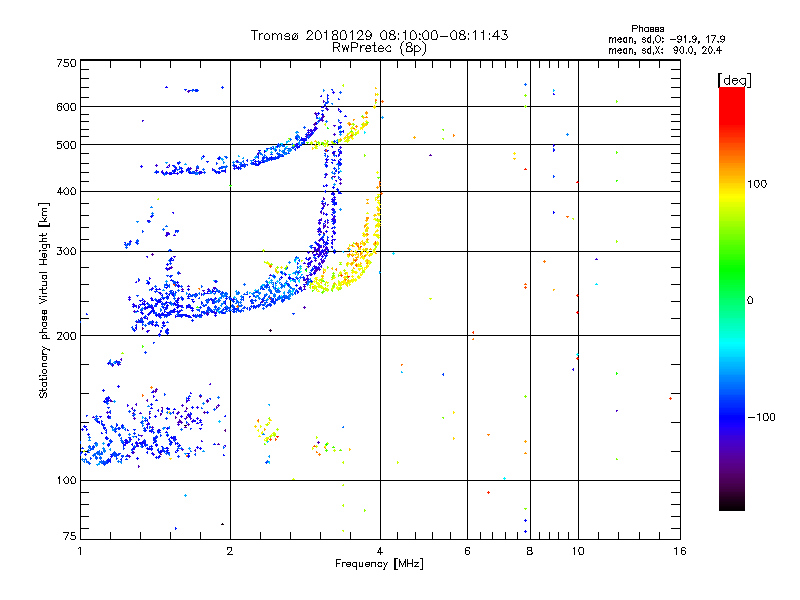Click the plot title 'Tromsø 20180129 08:10:00-08:11:43'
Screen dimensions: 800x600
point(379,35)
